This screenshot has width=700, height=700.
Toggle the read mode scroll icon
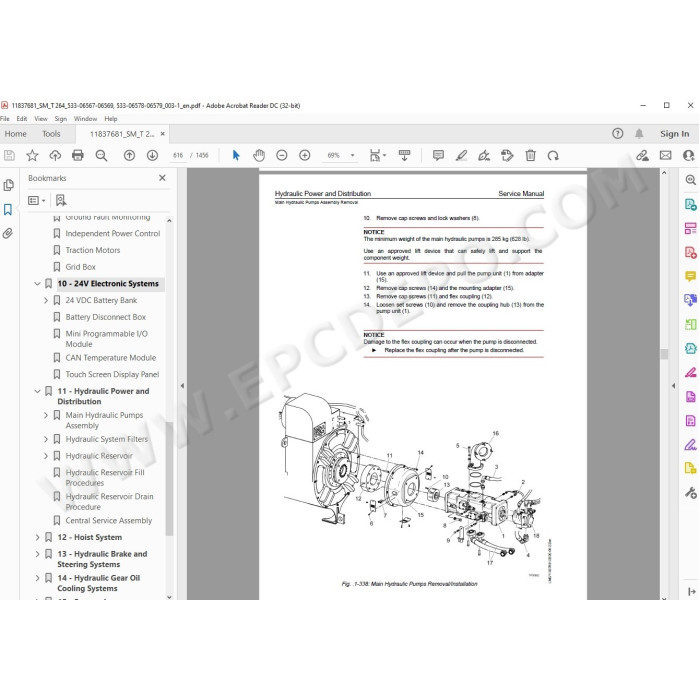click(x=404, y=155)
